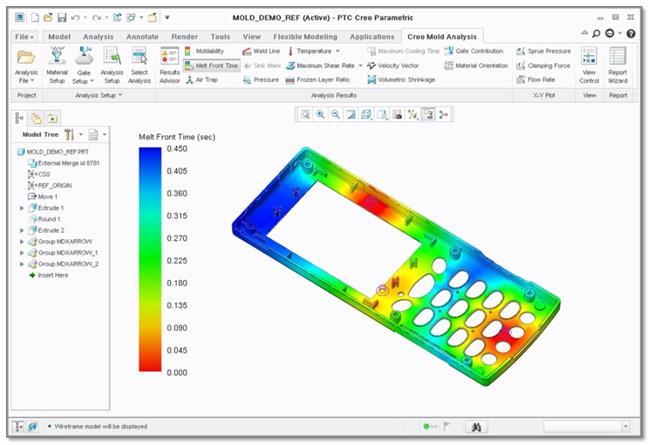654x445 pixels.
Task: Toggle the spin center graphics toolbar button
Action: click(x=443, y=114)
